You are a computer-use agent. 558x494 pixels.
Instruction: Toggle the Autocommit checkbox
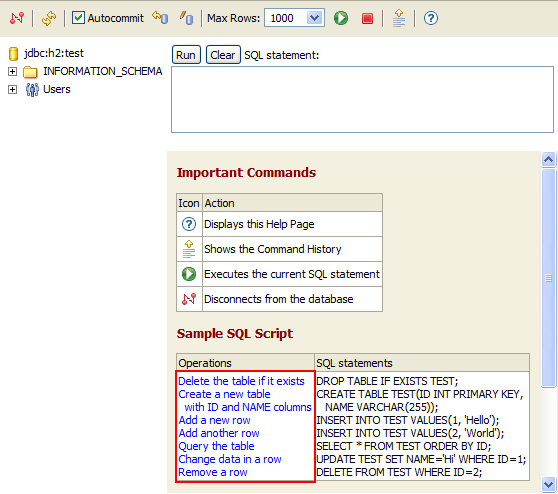tap(78, 17)
